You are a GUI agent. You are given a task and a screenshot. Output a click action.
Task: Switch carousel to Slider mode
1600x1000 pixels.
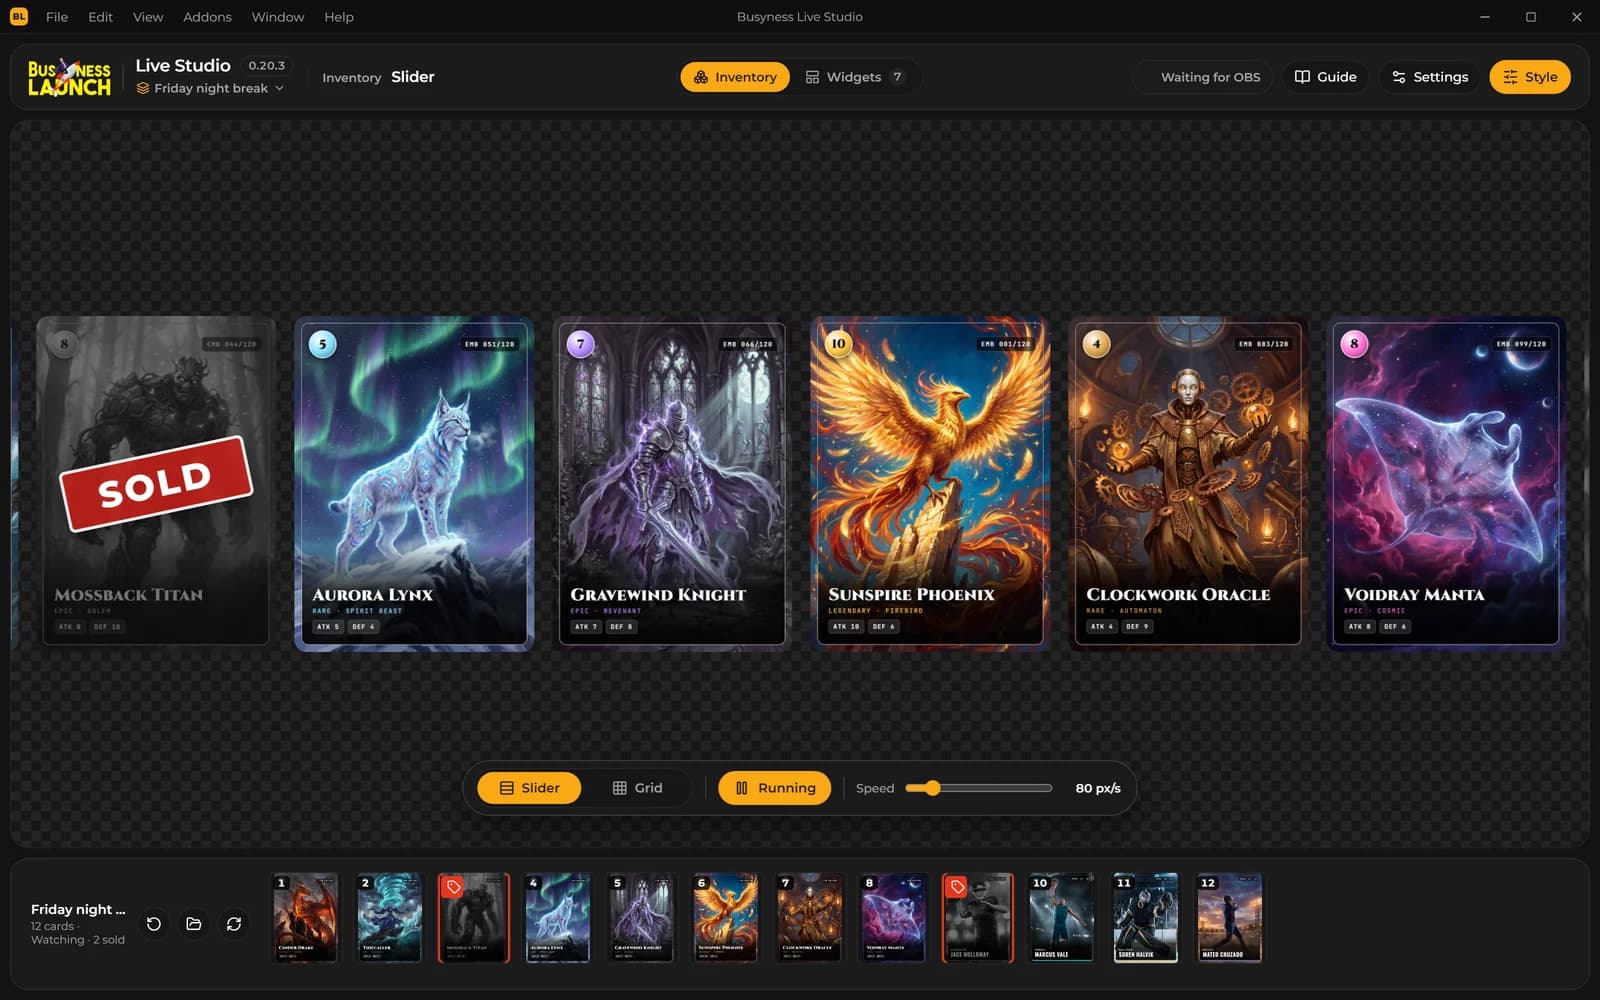[529, 788]
